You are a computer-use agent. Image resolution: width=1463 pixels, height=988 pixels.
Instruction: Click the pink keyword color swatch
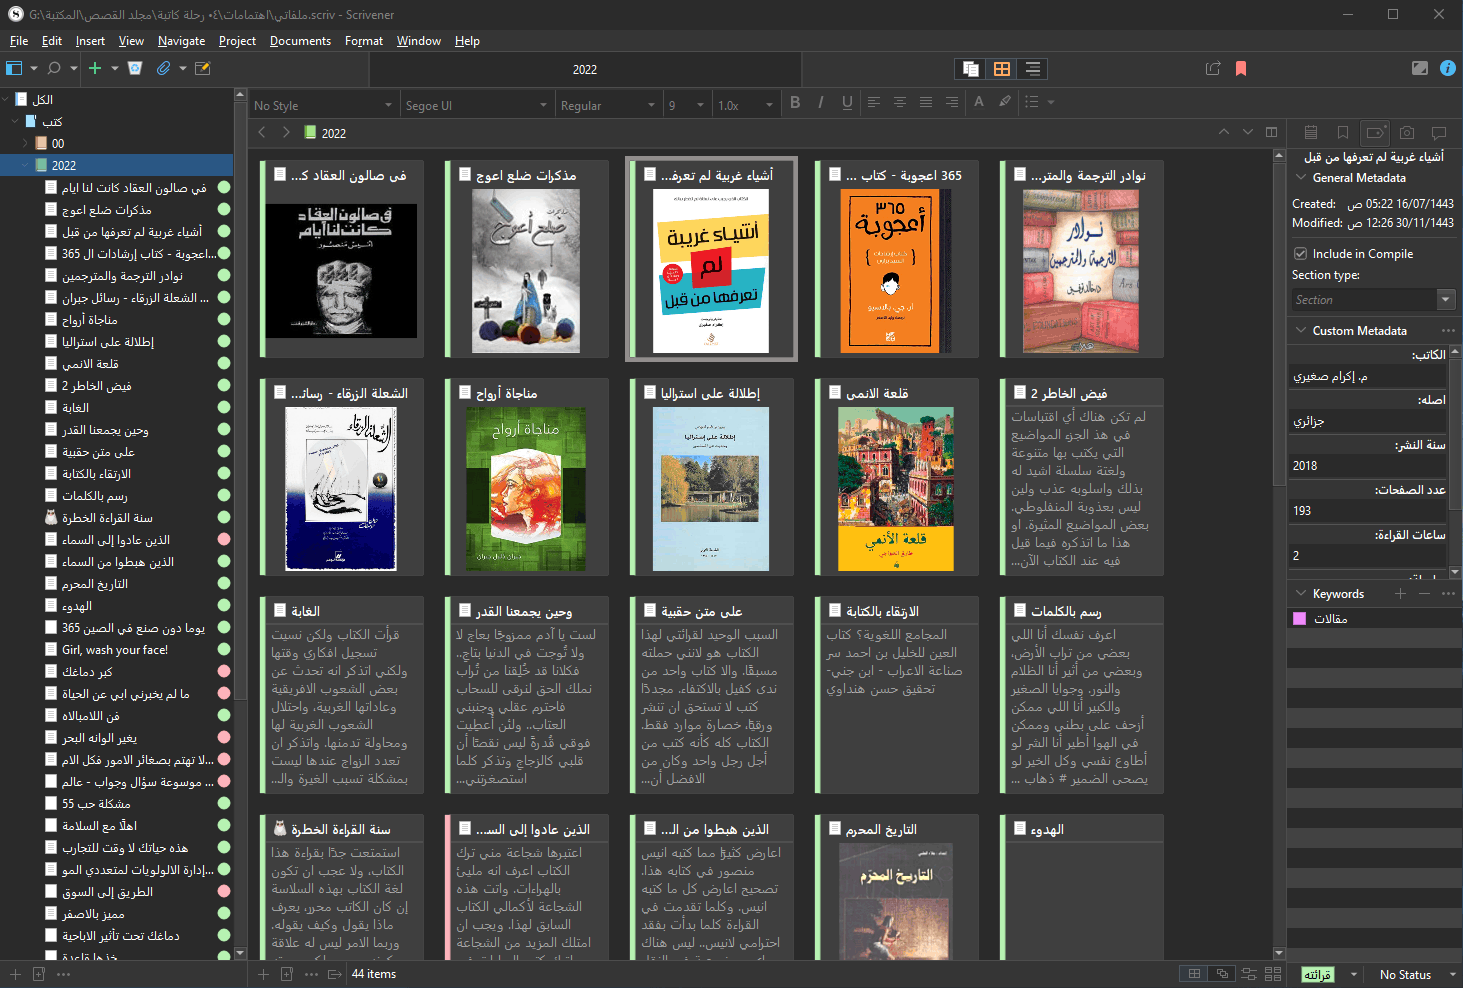click(x=1300, y=619)
